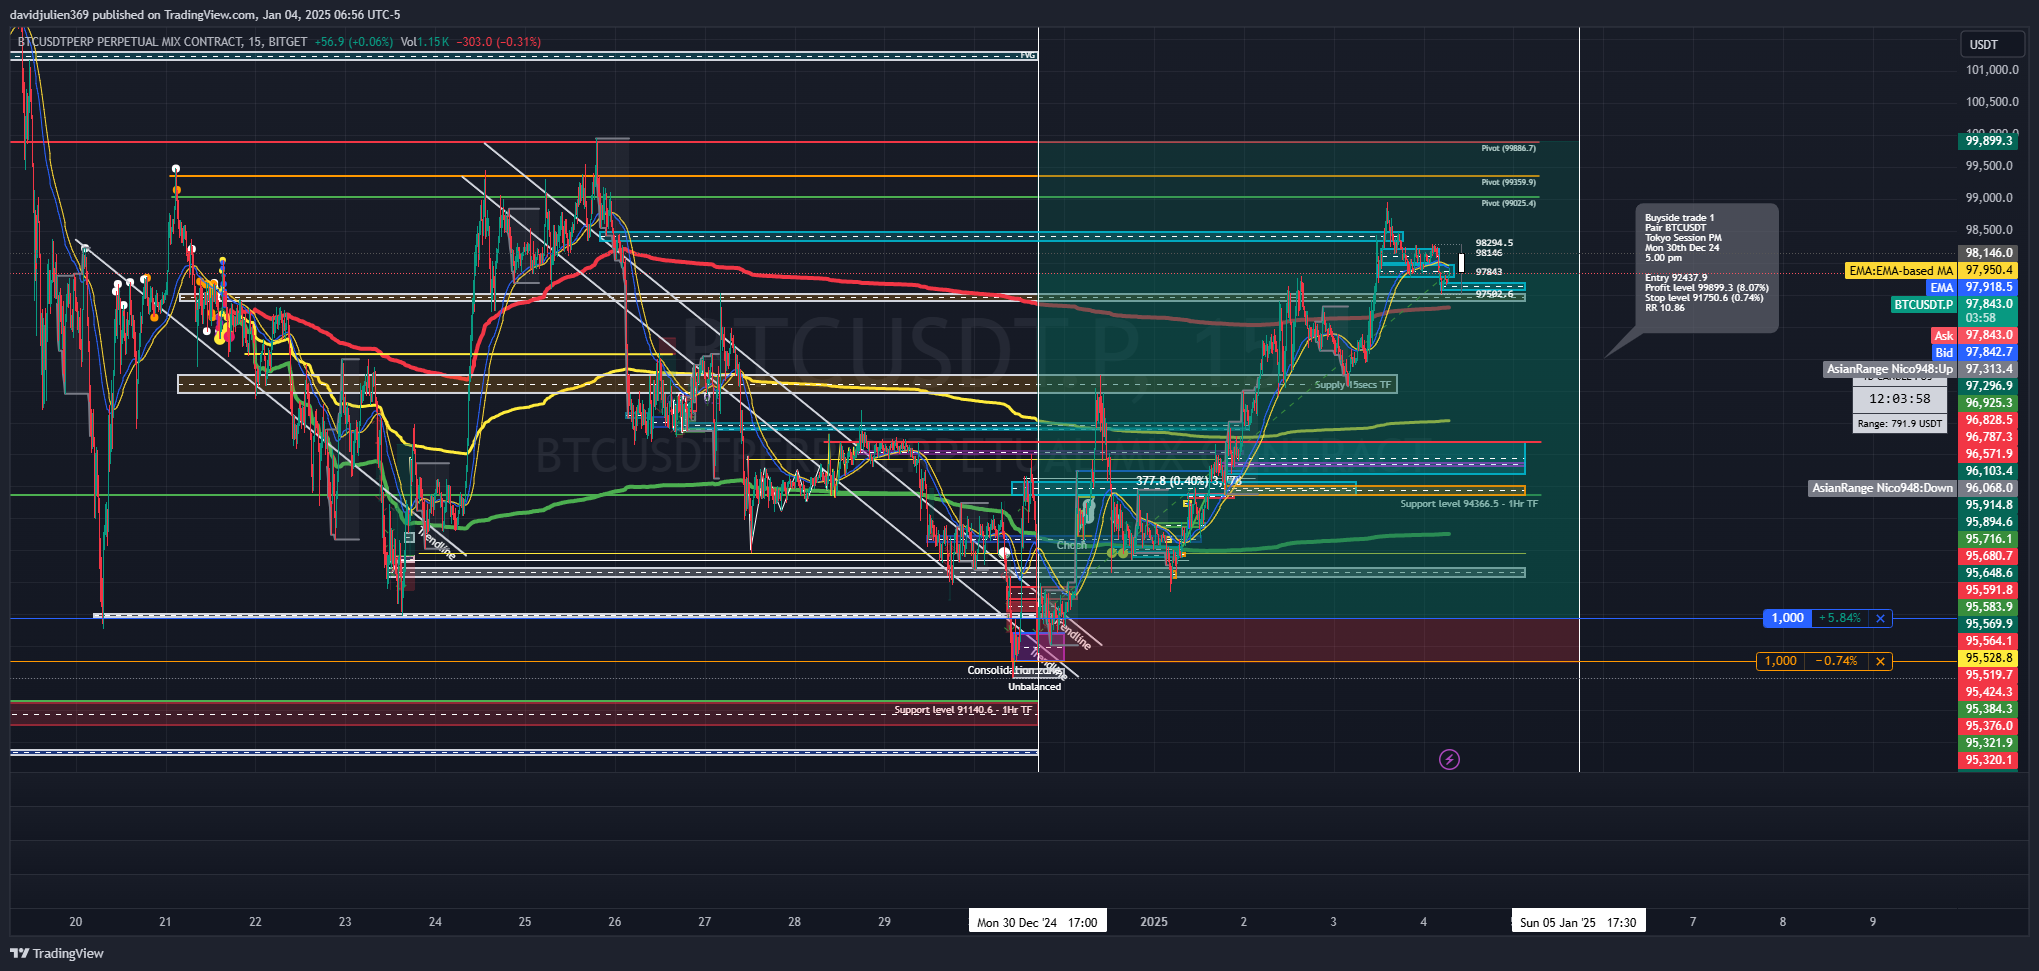Click the blue Bid label
2039x971 pixels.
point(1944,352)
